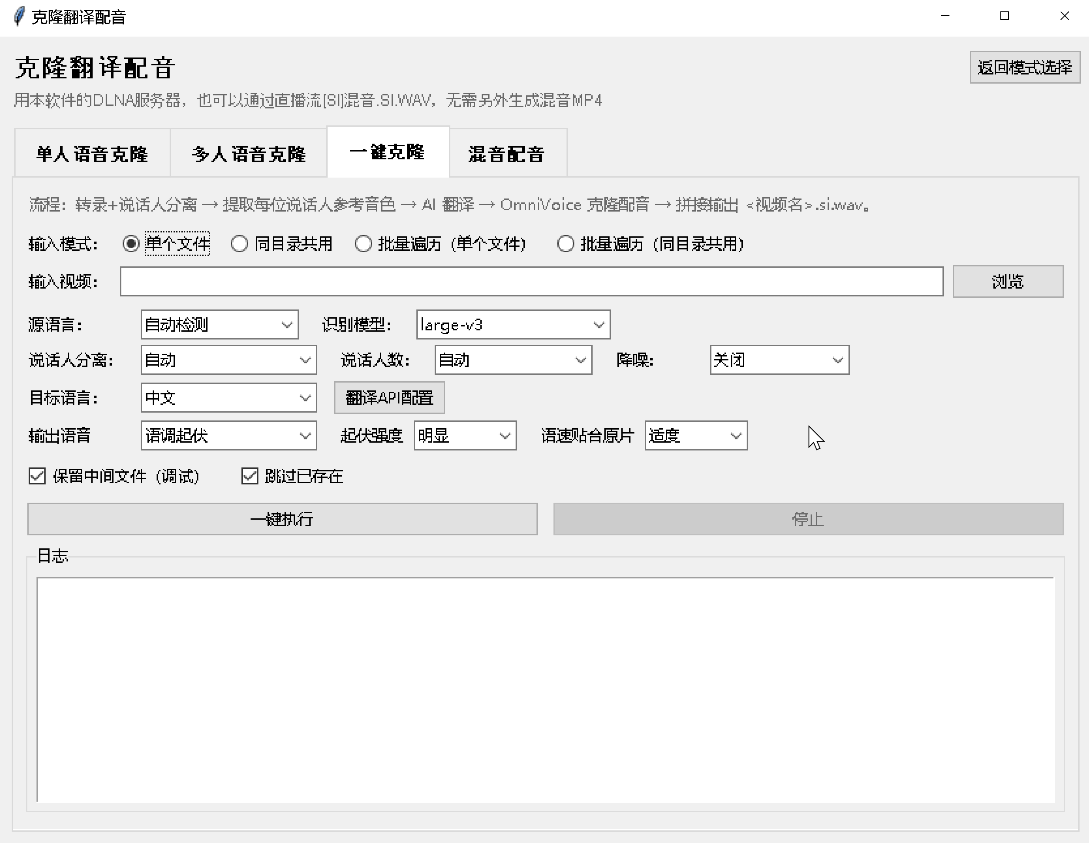The image size is (1089, 843).
Task: Switch to the 多人语音克隆 tab
Action: [x=249, y=153]
